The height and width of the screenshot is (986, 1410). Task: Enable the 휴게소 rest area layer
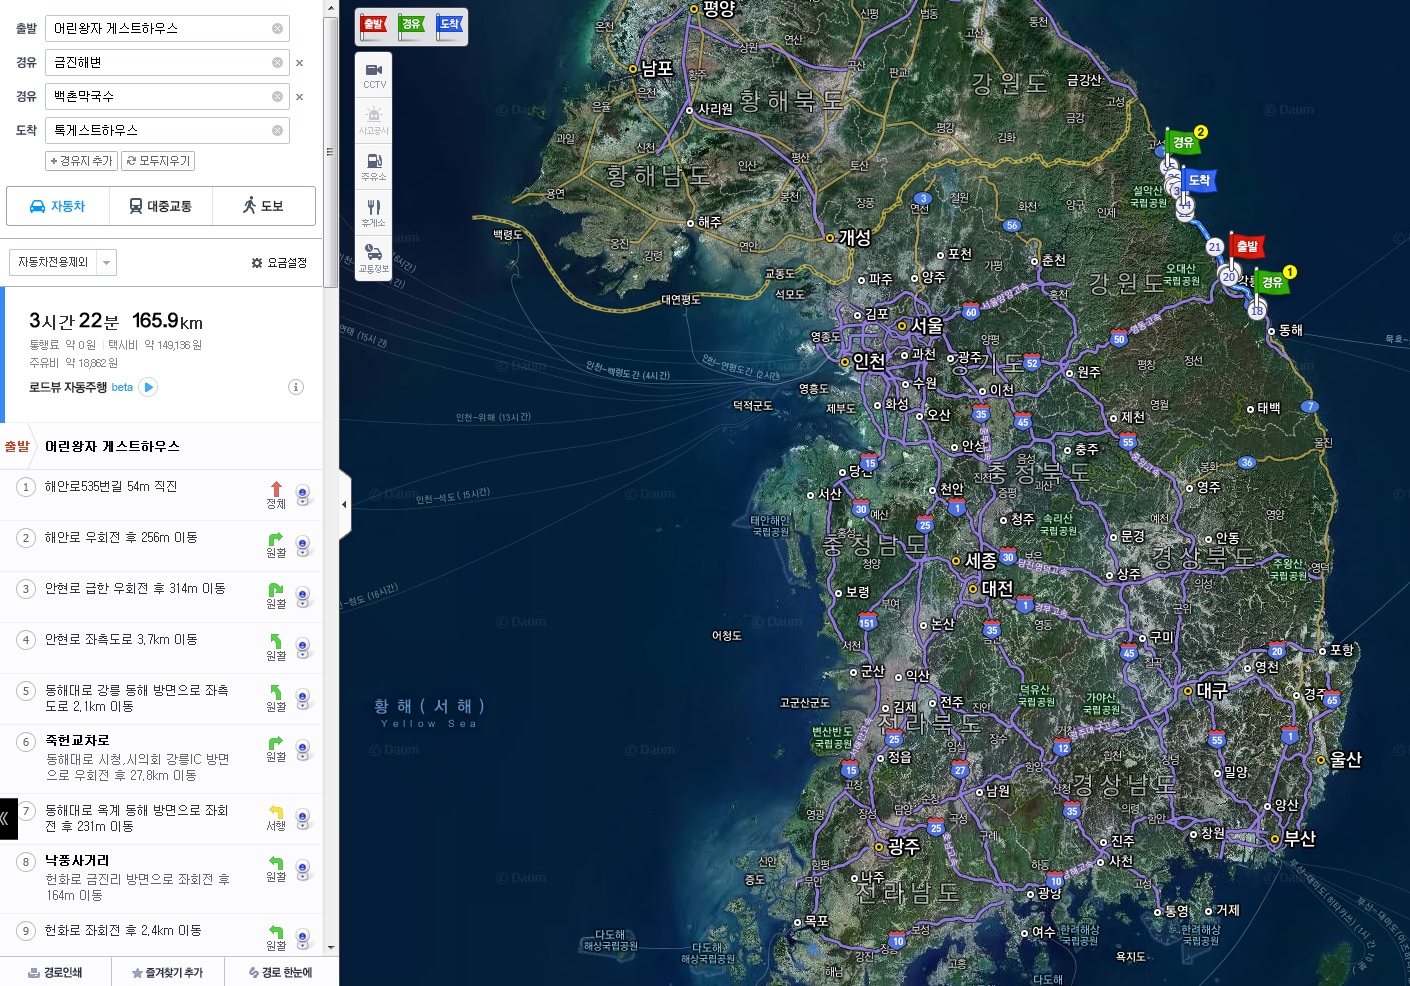pyautogui.click(x=373, y=212)
